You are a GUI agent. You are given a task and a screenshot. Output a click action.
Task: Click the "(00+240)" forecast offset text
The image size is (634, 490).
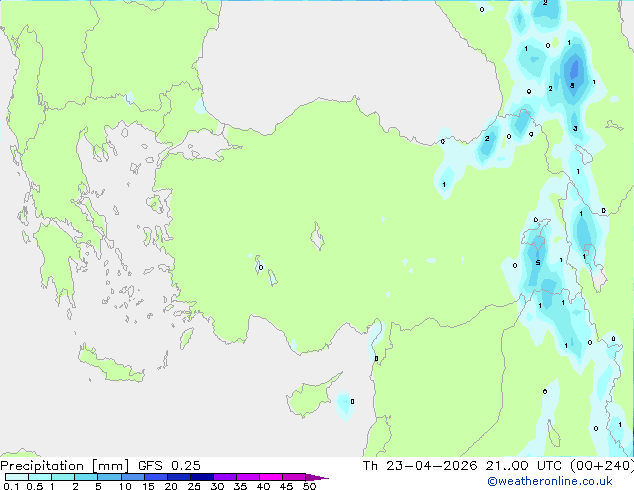(602, 466)
